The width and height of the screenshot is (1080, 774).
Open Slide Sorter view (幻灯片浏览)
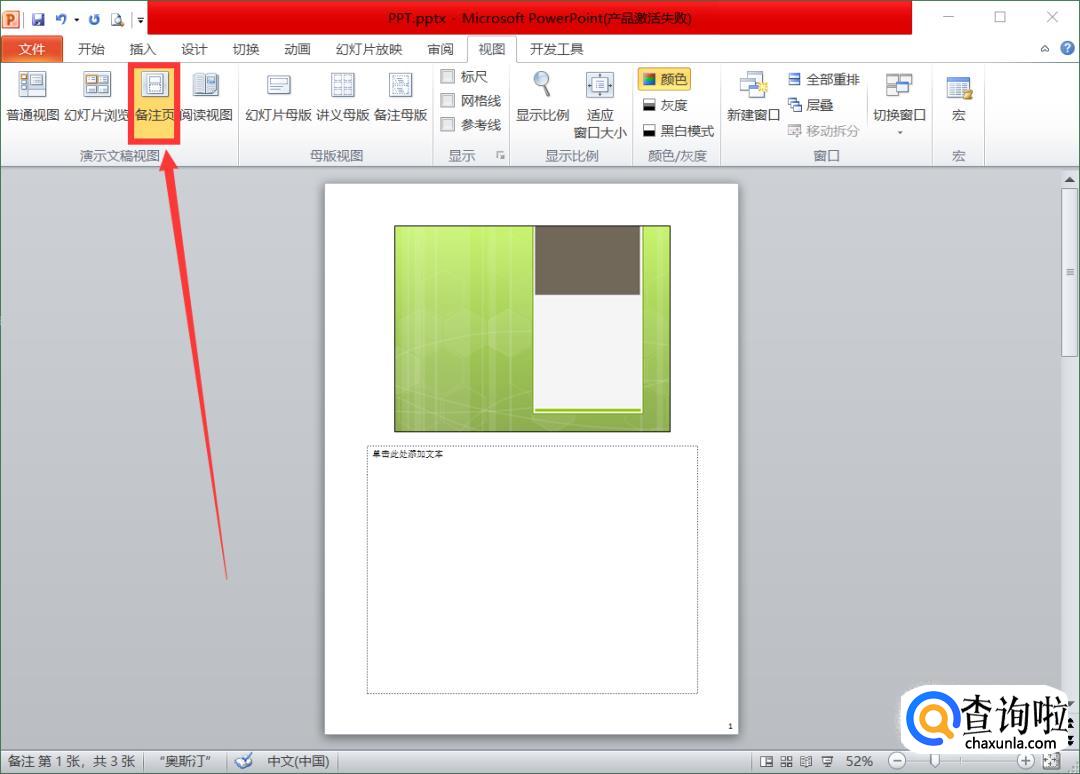(x=96, y=97)
